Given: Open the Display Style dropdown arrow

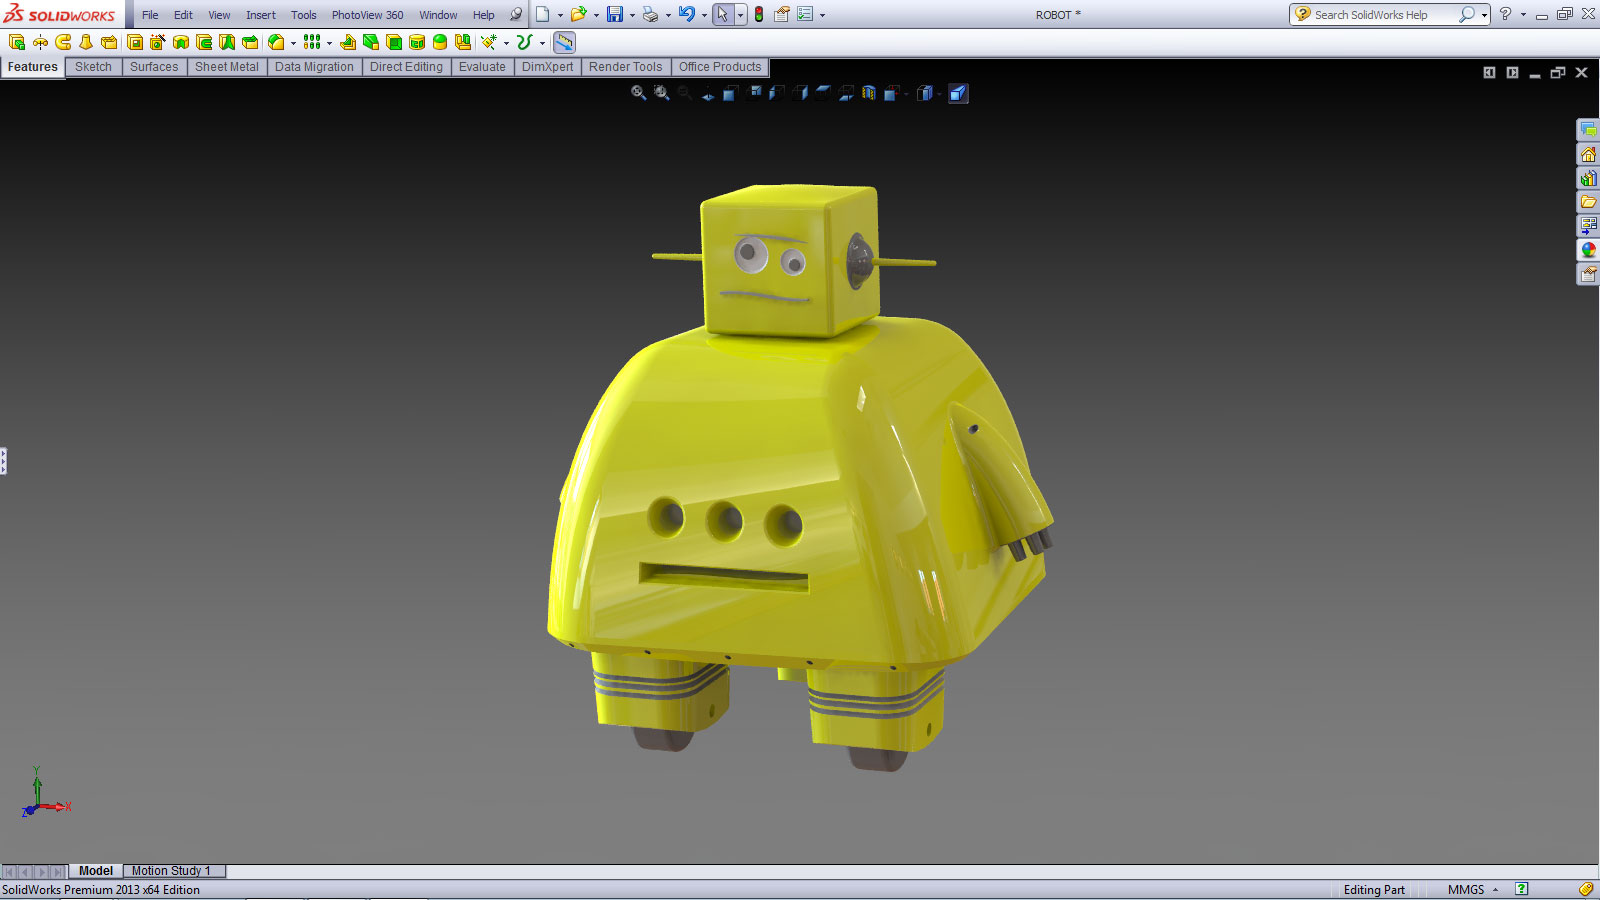Looking at the screenshot, I should coord(940,94).
